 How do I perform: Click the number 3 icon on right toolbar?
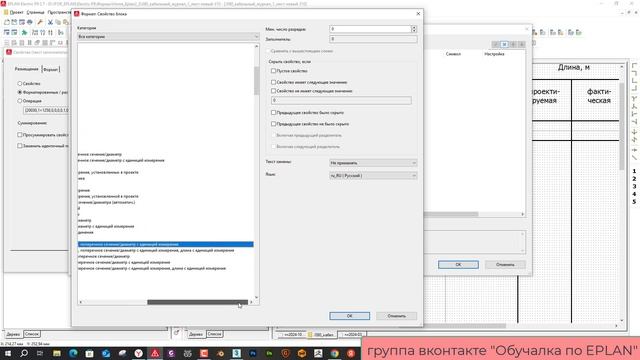coord(634,186)
